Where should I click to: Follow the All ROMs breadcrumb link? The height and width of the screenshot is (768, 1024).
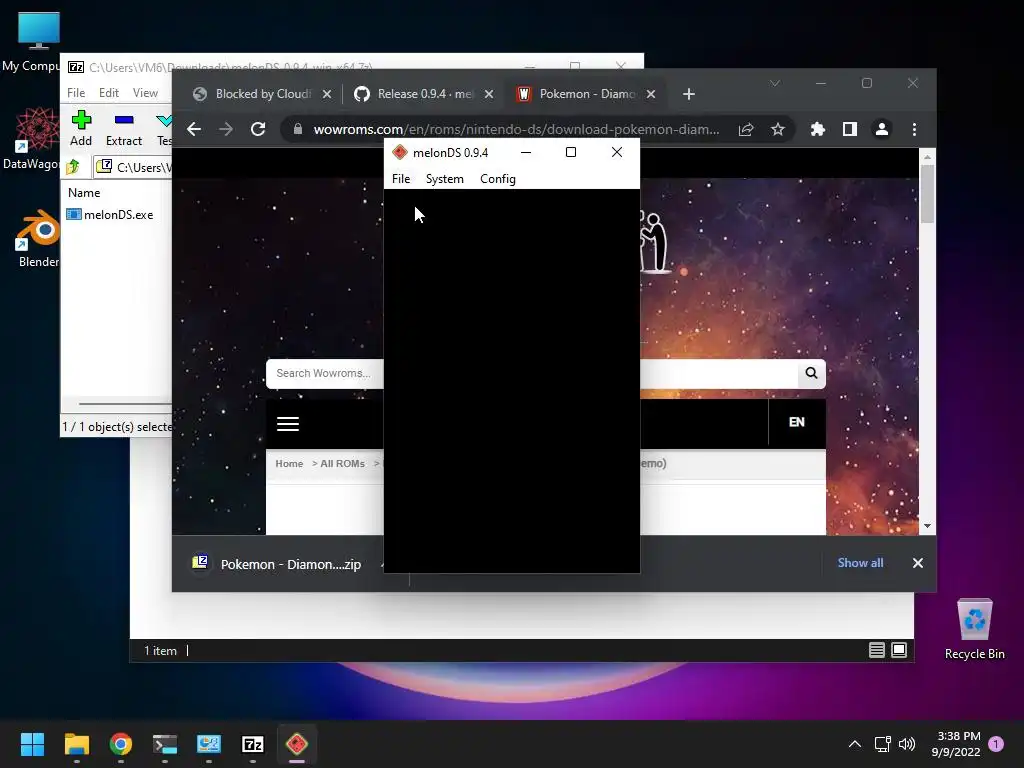tap(342, 464)
